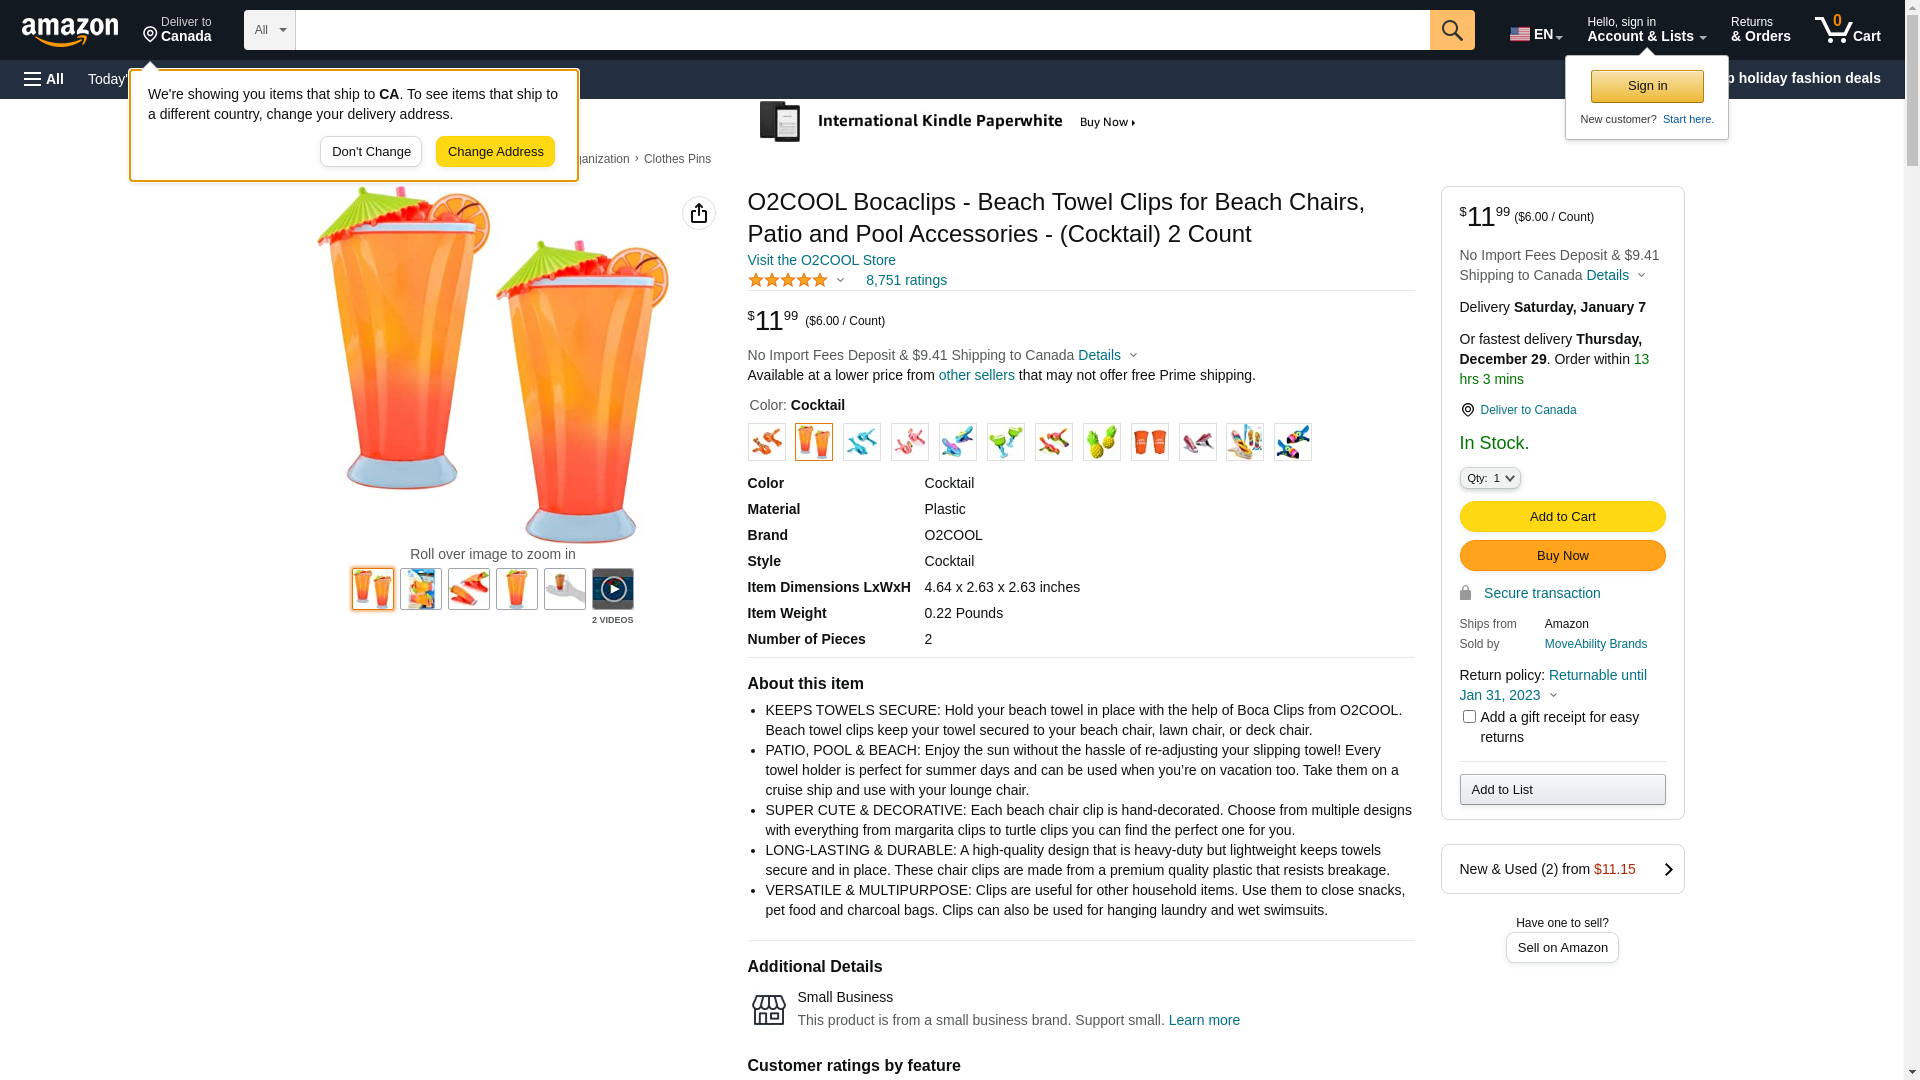Click in the search input field

coord(862,30)
